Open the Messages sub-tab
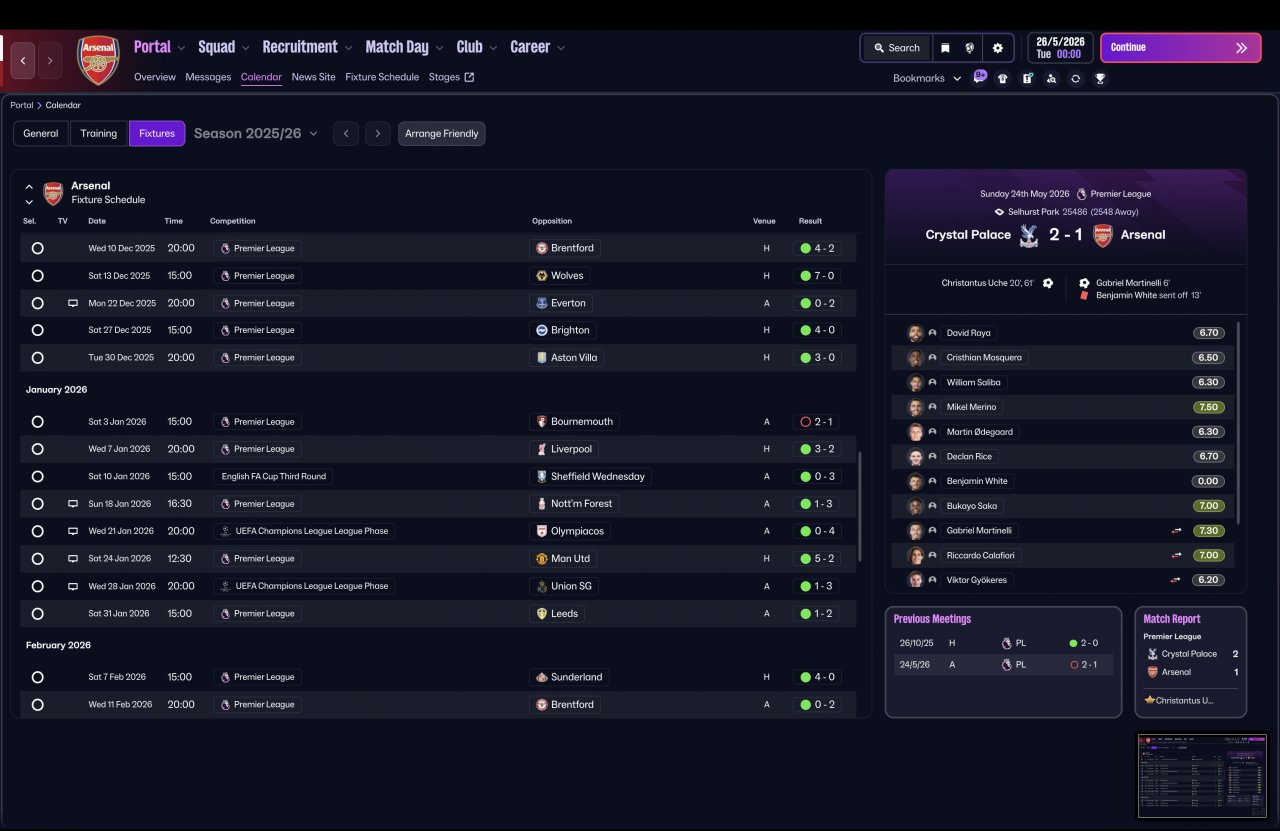The width and height of the screenshot is (1280, 831). click(208, 77)
